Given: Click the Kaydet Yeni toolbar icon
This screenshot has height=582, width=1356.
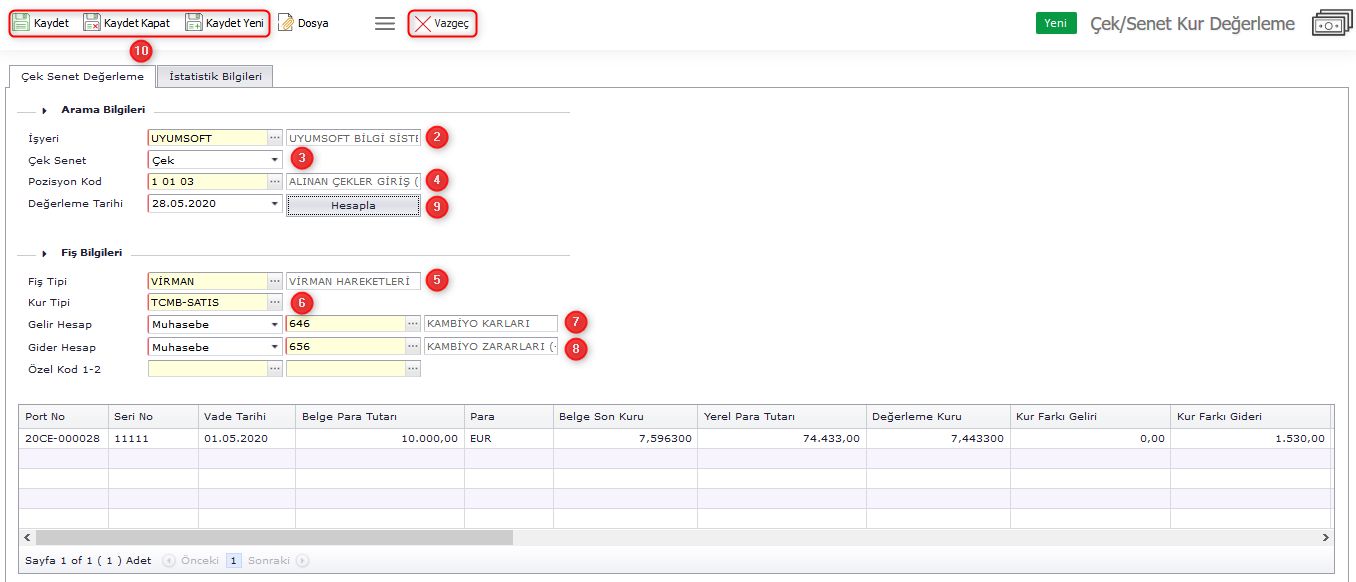Looking at the screenshot, I should click(194, 23).
